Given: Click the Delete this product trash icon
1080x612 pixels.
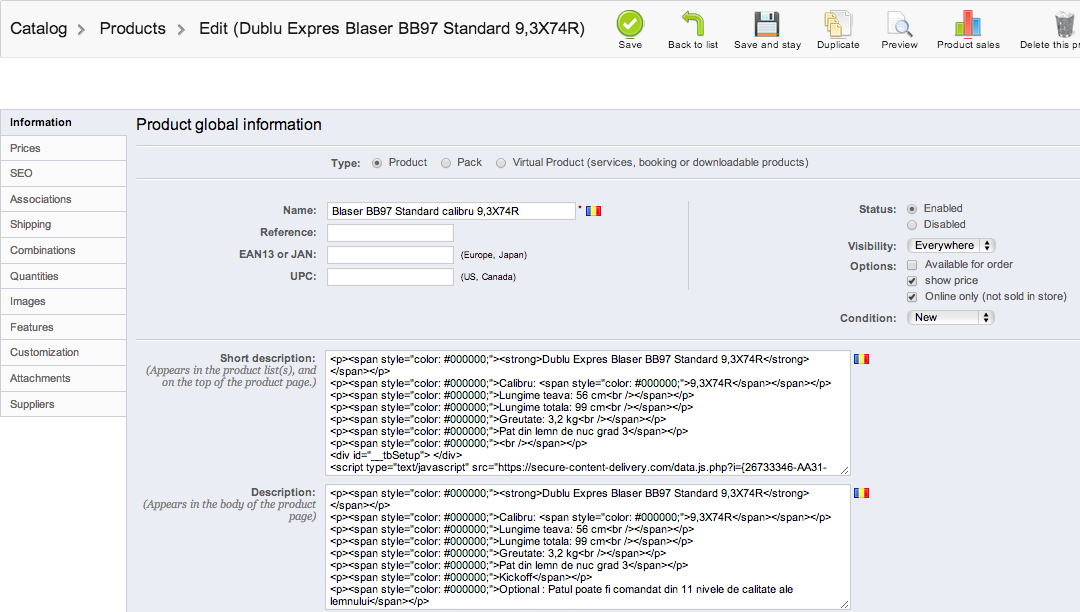Looking at the screenshot, I should (x=1065, y=24).
